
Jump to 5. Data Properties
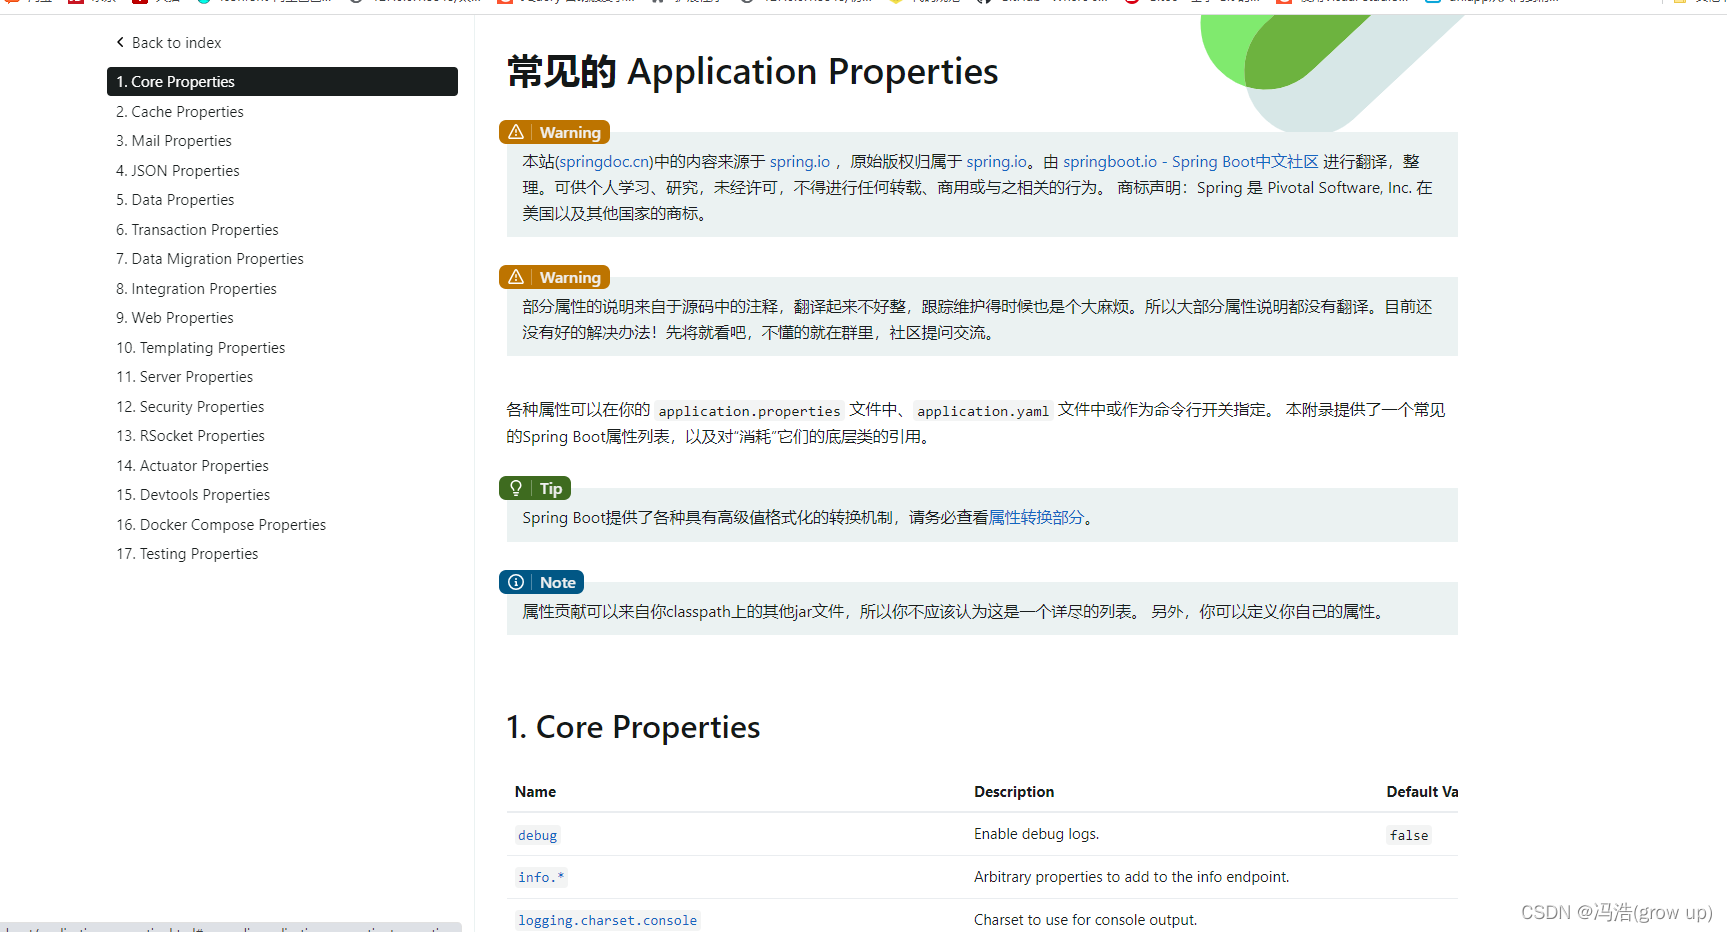coord(175,200)
